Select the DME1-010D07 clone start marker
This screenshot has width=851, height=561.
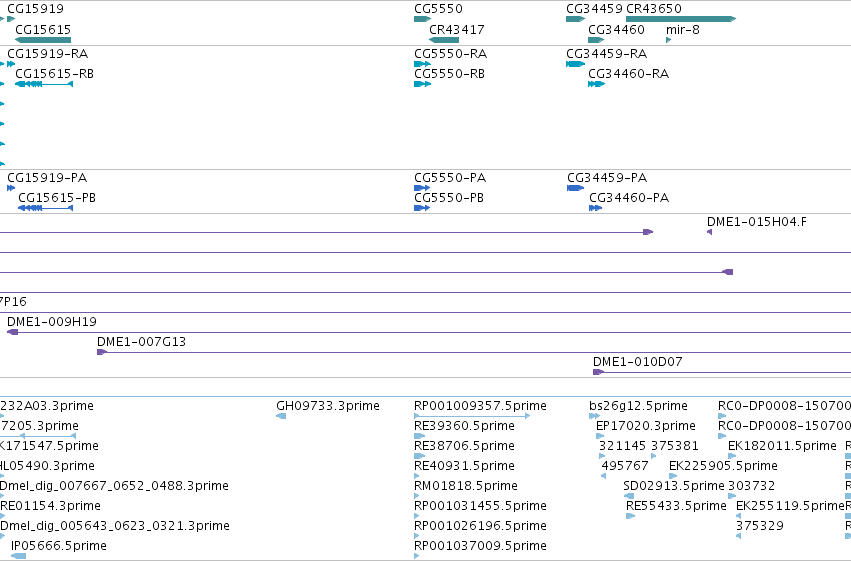(x=598, y=372)
